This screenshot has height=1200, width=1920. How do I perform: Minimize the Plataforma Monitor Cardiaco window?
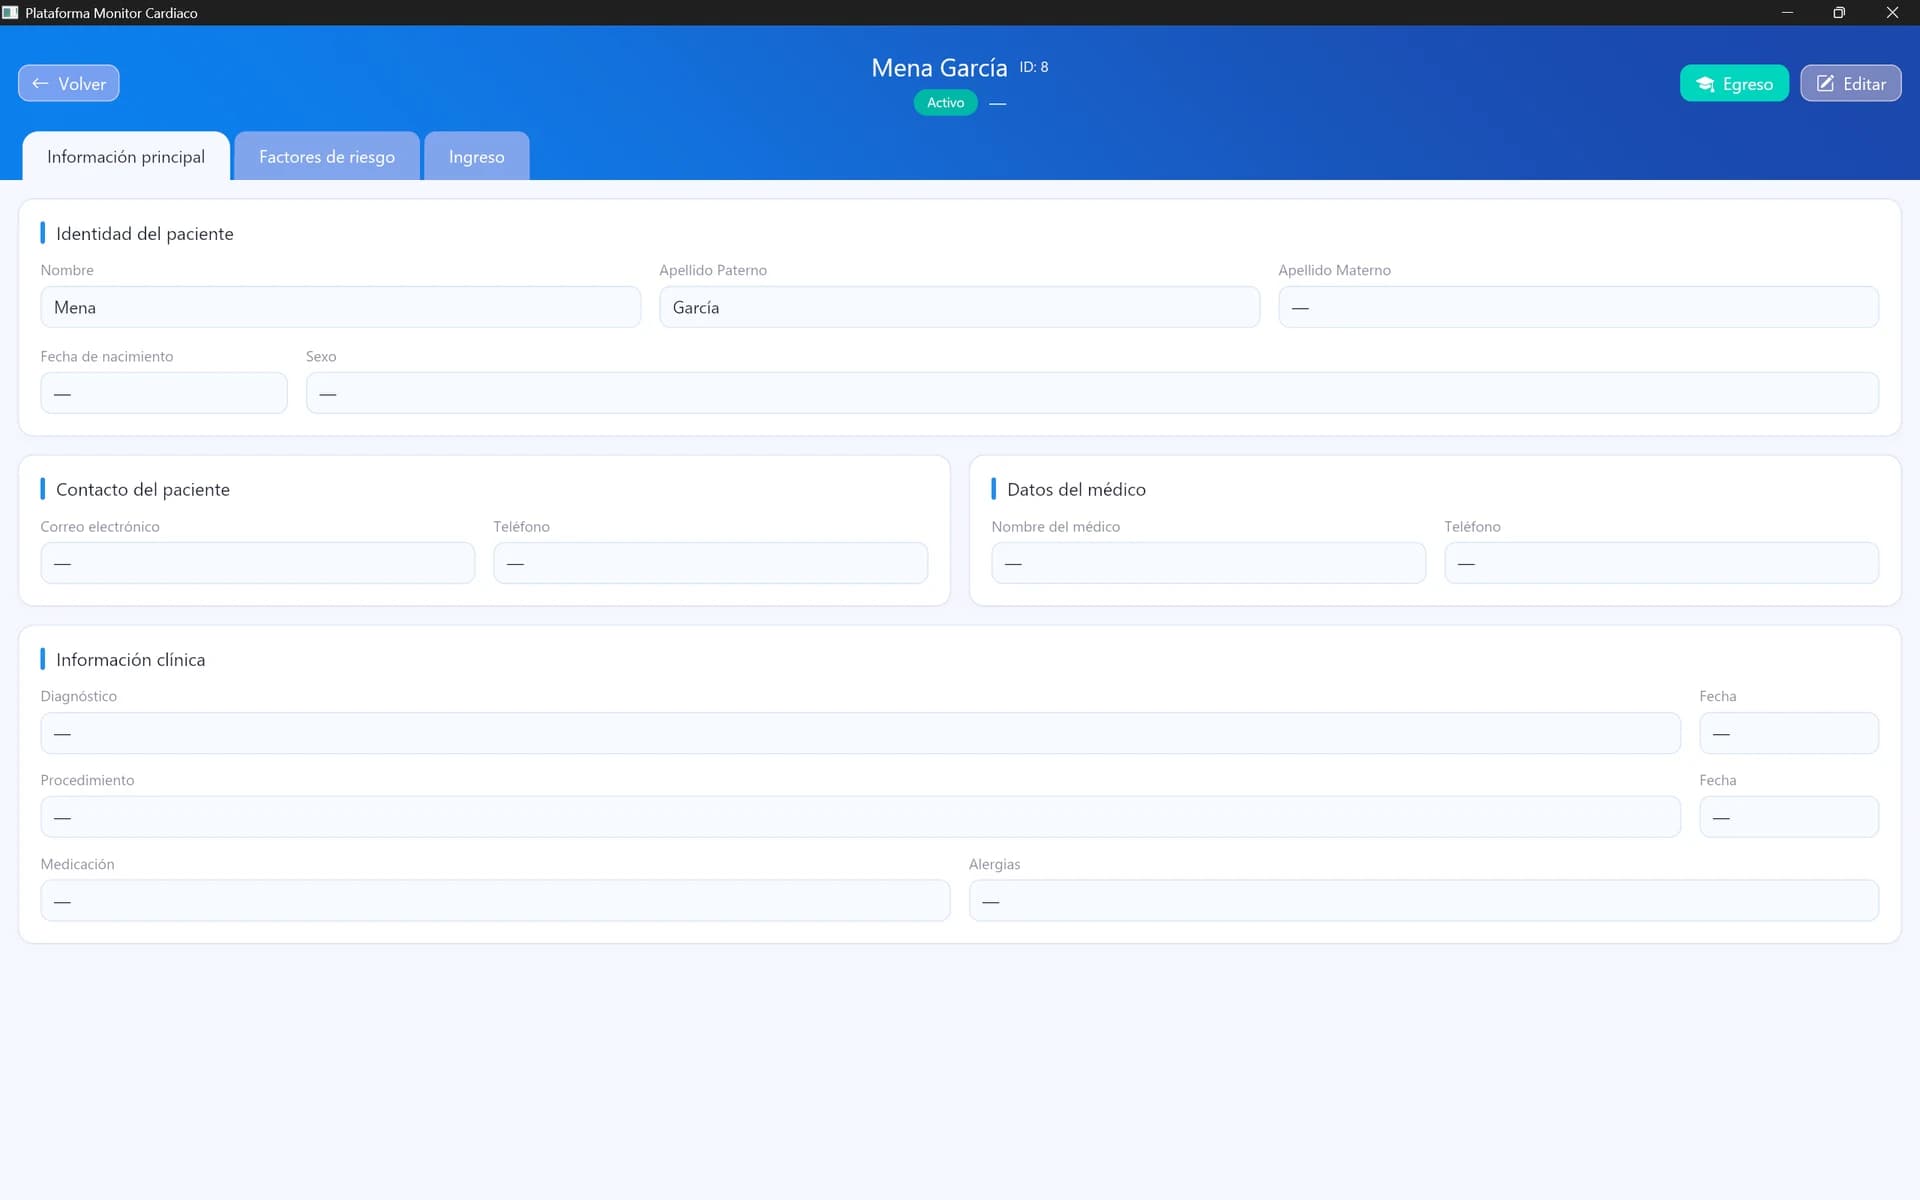pos(1787,12)
